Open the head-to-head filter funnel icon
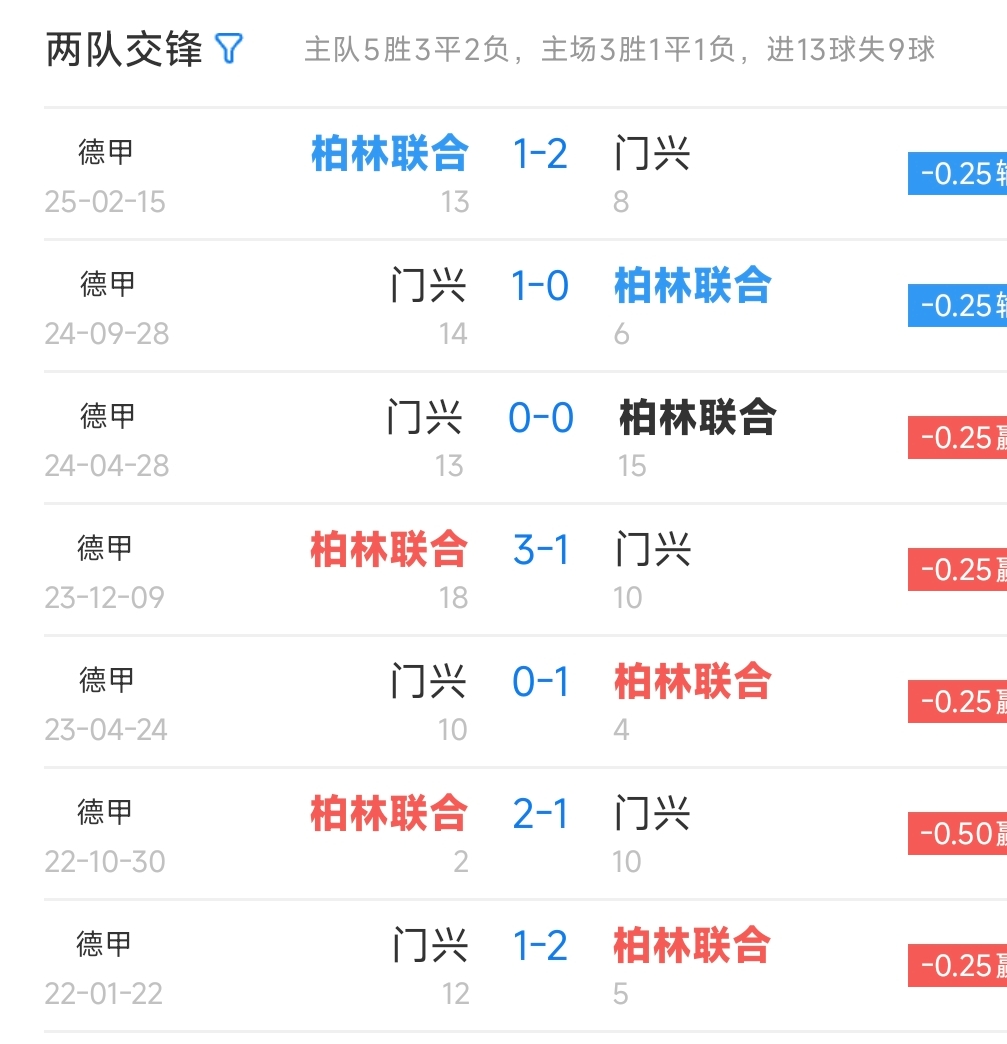 [x=230, y=49]
